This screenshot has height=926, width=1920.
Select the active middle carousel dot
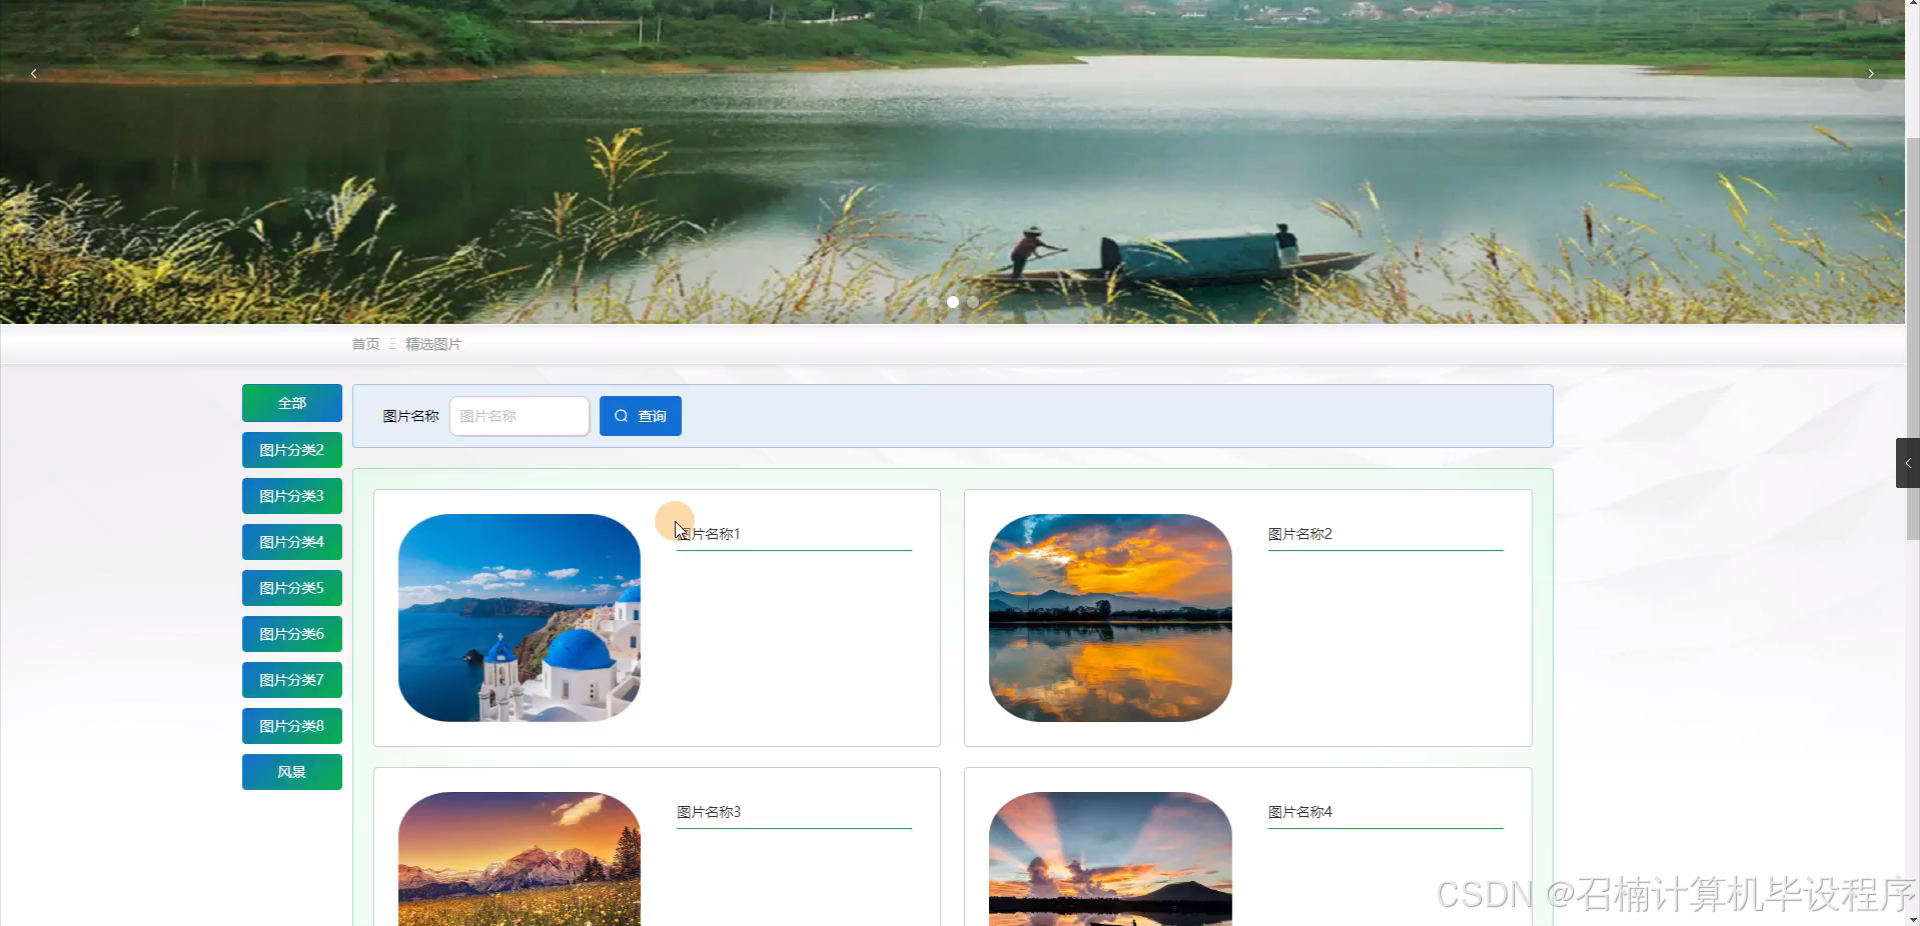[953, 302]
